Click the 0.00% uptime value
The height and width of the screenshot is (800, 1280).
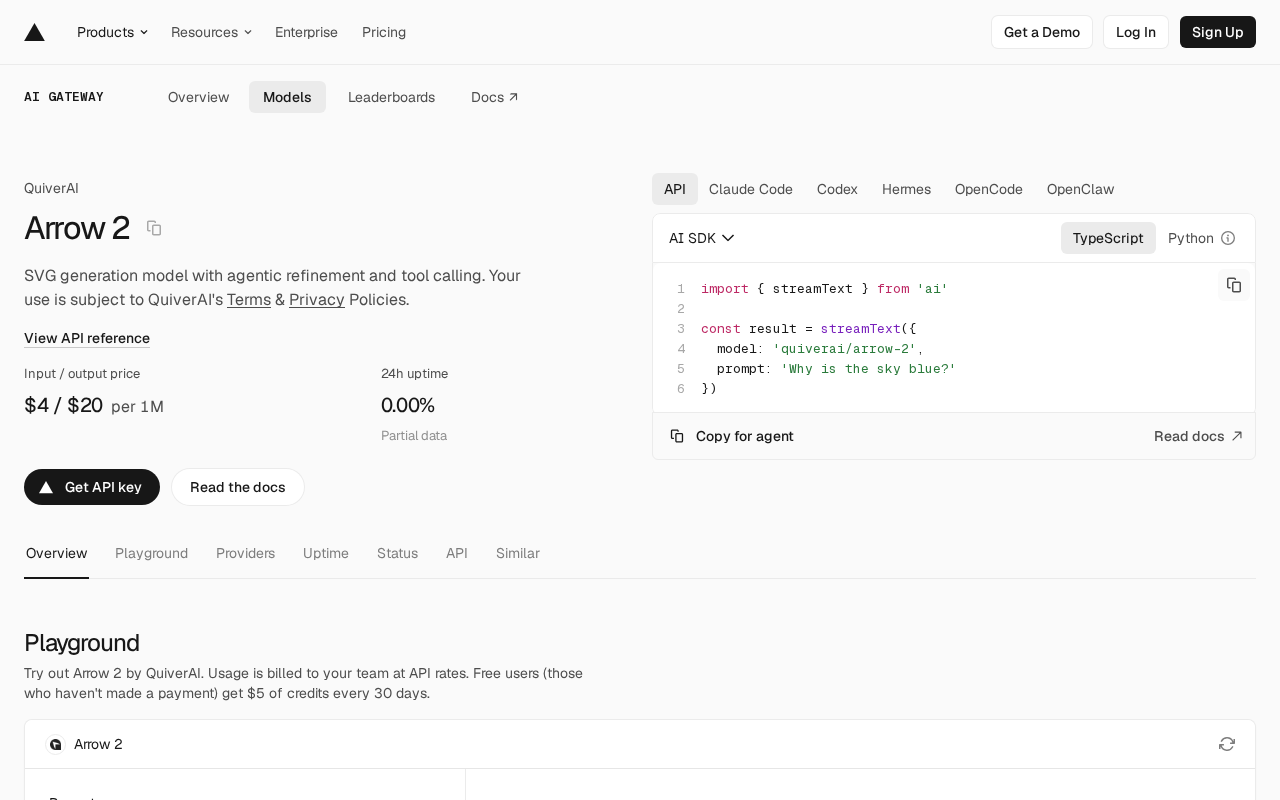click(408, 405)
